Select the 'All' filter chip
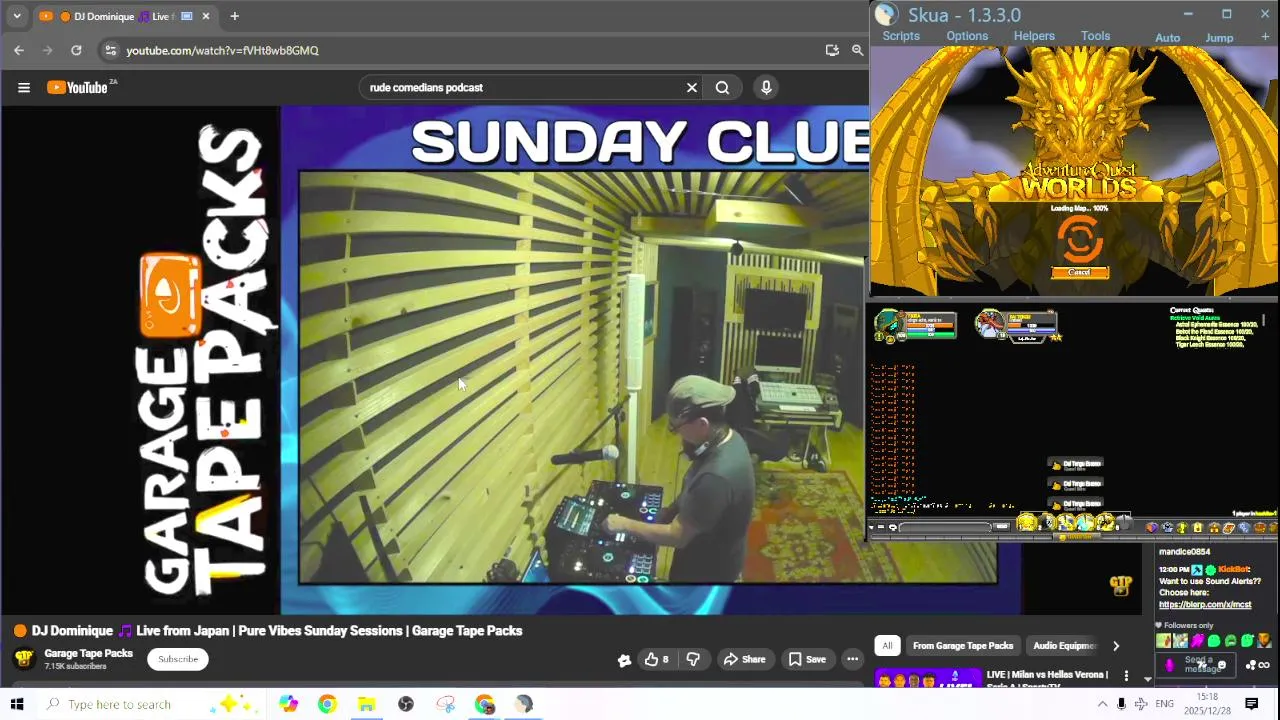 (887, 646)
